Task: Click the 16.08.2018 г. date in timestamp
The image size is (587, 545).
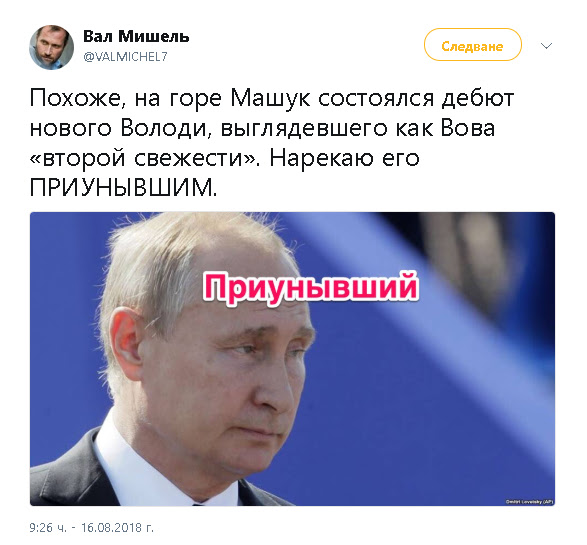Action: [x=117, y=528]
